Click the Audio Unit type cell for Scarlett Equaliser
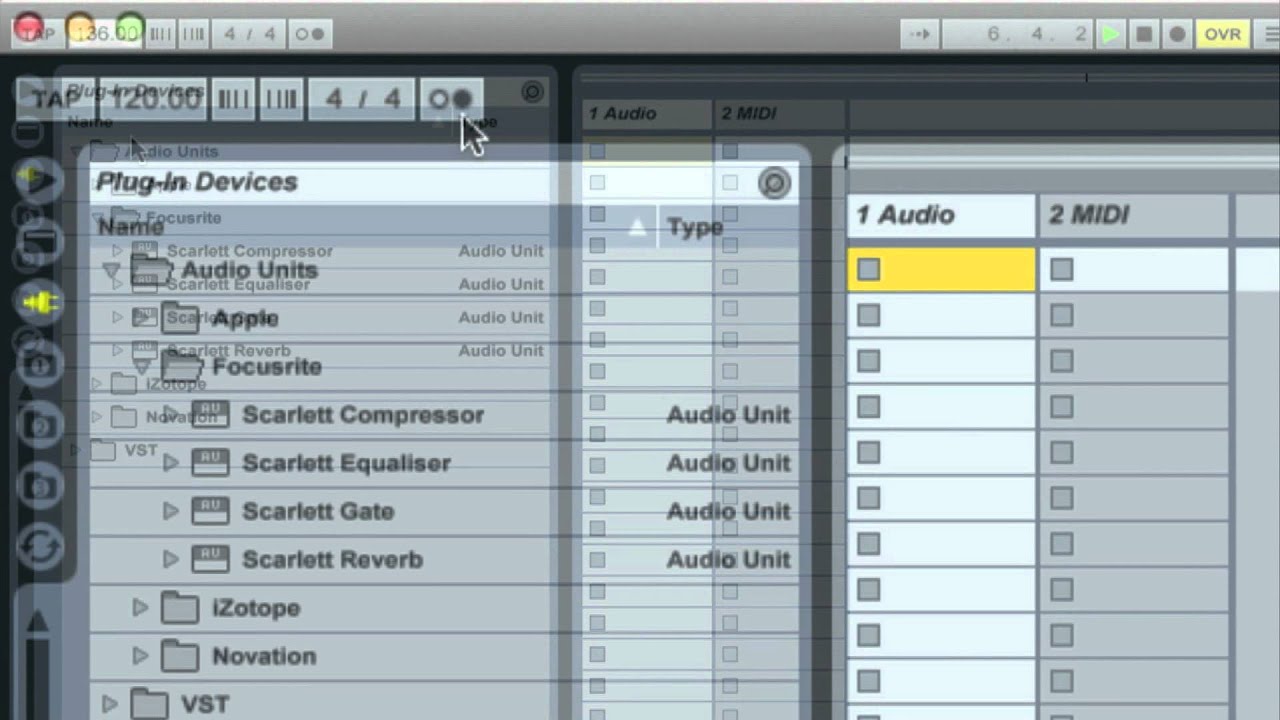 click(x=728, y=462)
